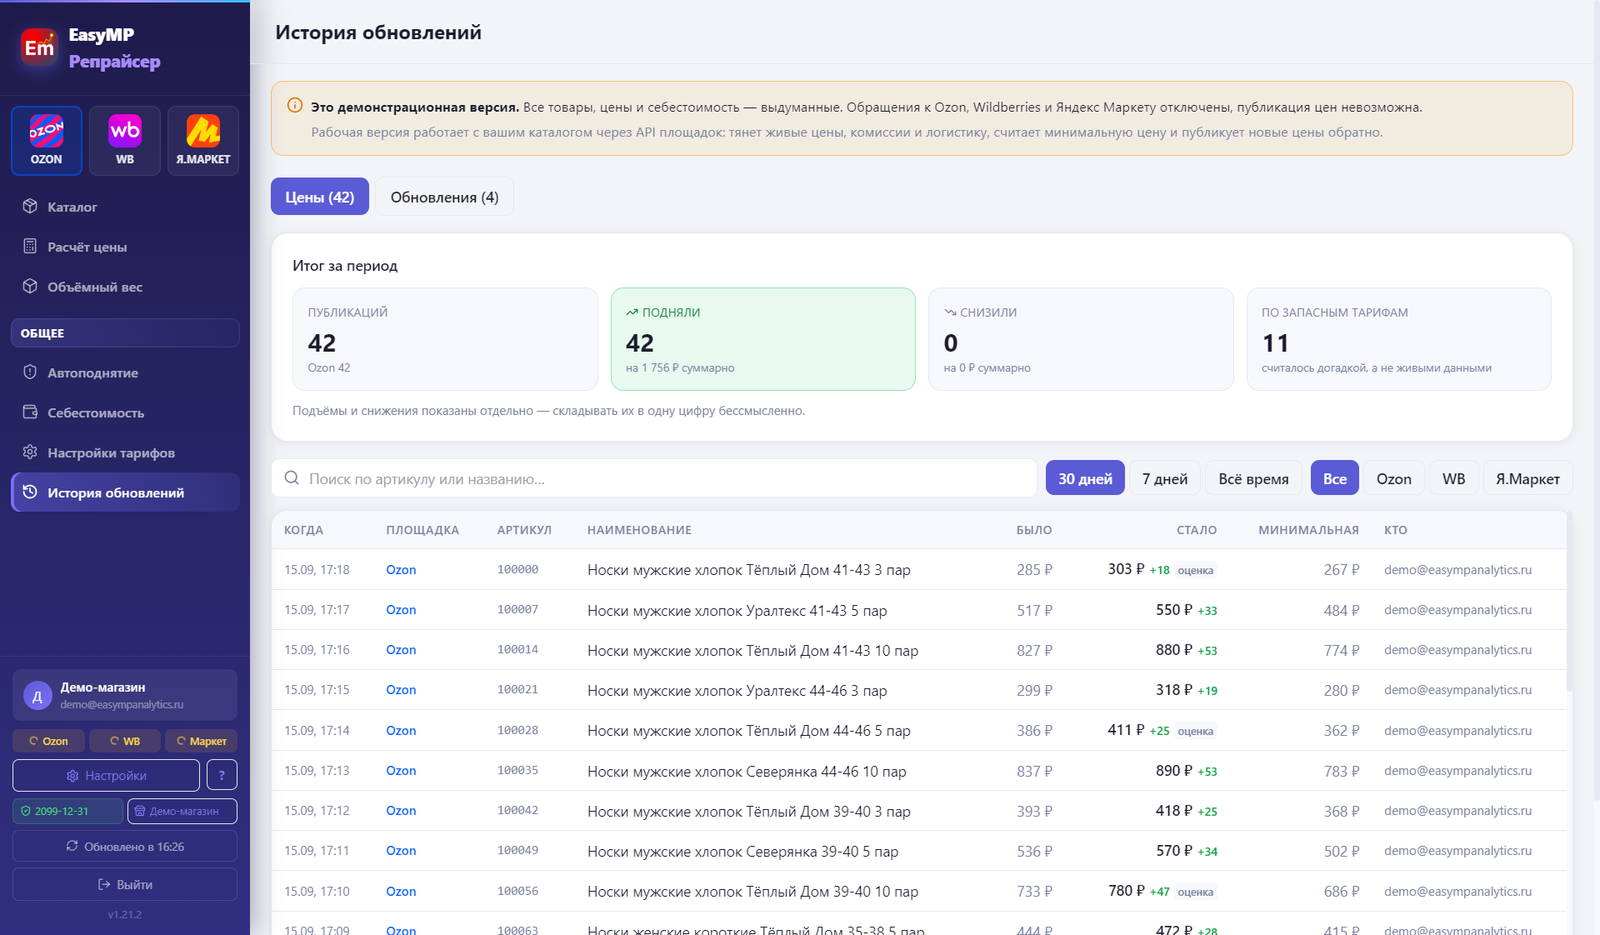Click Обновлено в 16:26 refresh button

pos(125,846)
